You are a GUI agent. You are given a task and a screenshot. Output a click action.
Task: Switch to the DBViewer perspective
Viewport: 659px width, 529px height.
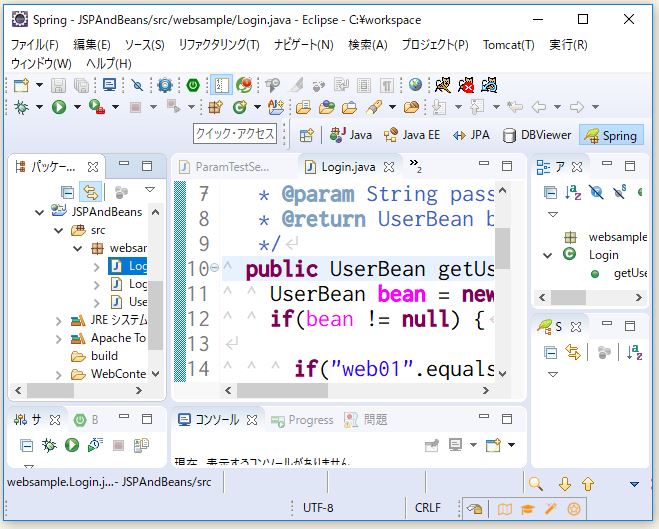537,135
